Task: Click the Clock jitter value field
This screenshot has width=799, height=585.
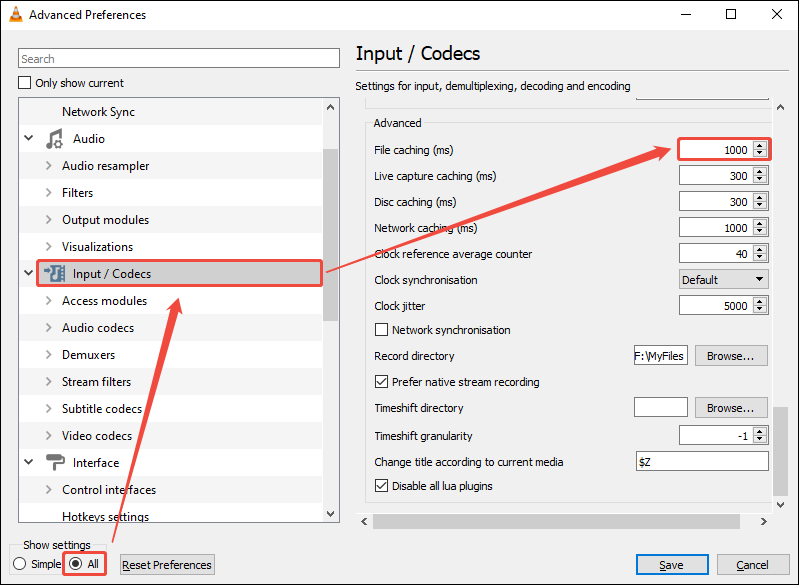Action: [x=716, y=306]
